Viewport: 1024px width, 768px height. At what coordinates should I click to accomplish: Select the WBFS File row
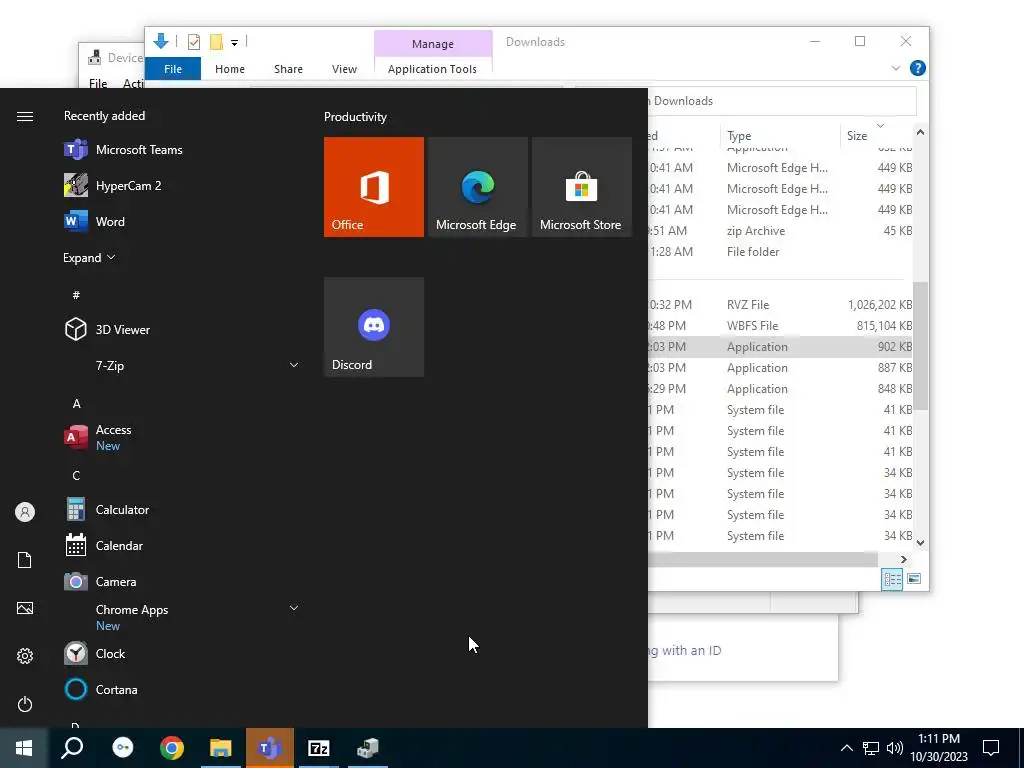[780, 326]
